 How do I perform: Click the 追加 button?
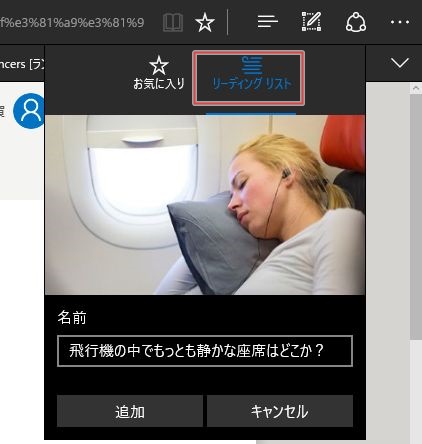coord(130,411)
